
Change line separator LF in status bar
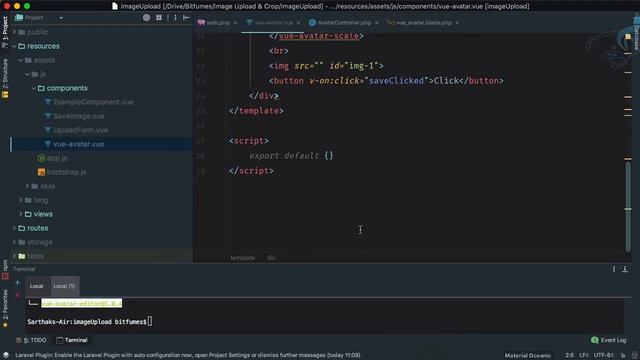click(584, 356)
